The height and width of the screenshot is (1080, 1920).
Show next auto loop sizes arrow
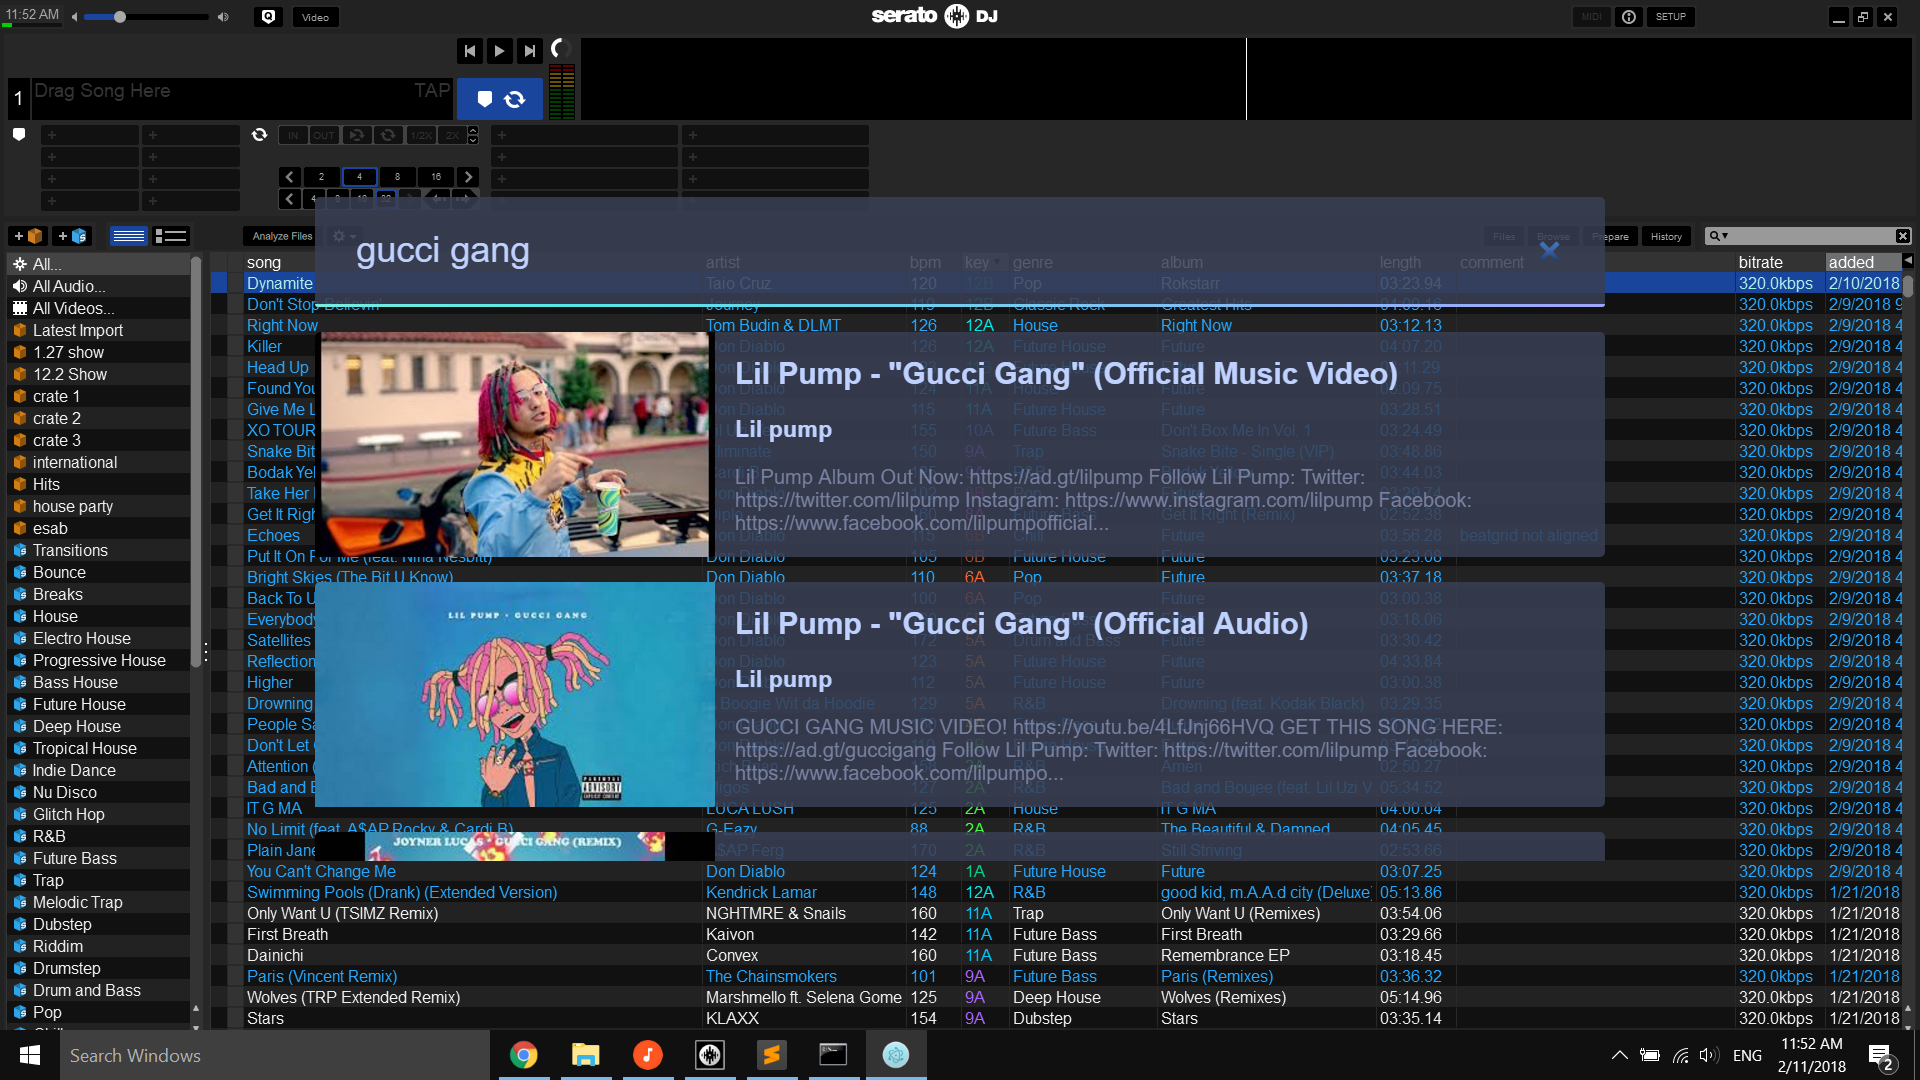pos(468,177)
